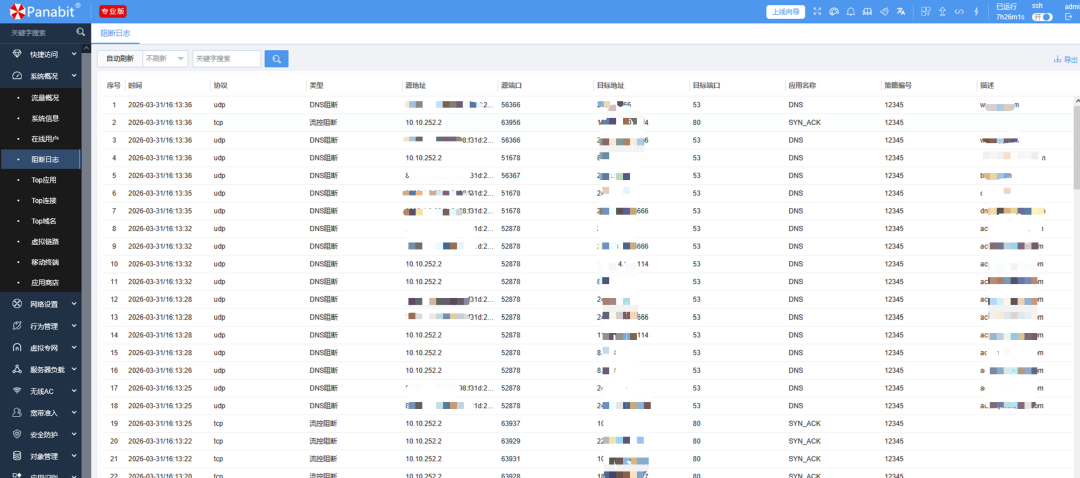Image resolution: width=1080 pixels, height=478 pixels.
Task: Click the logout icon under admin
Action: click(1068, 17)
